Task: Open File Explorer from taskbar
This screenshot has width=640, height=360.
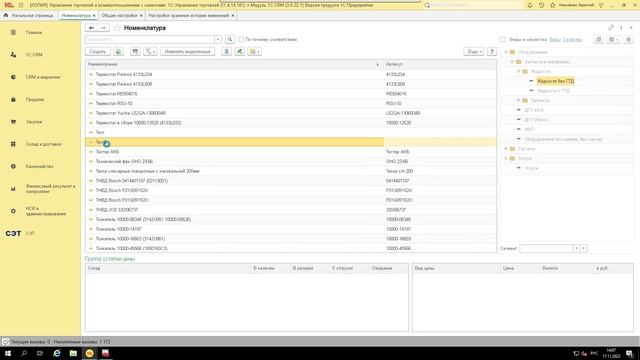Action: (x=73, y=353)
